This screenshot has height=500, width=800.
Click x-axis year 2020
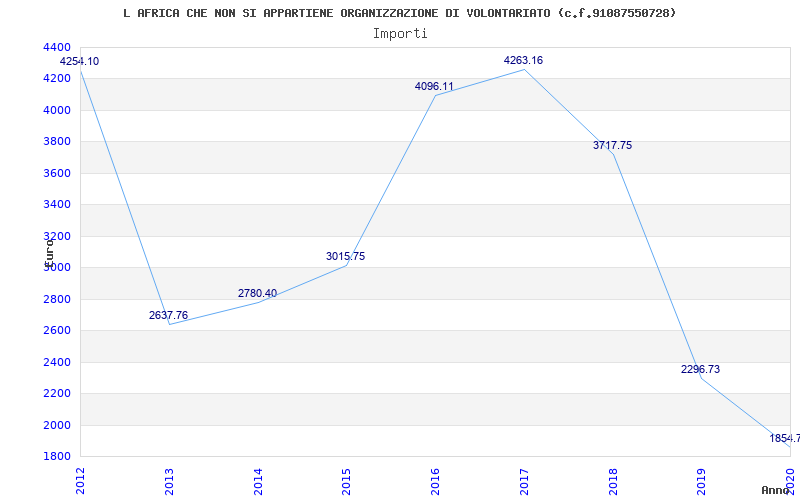(790, 481)
